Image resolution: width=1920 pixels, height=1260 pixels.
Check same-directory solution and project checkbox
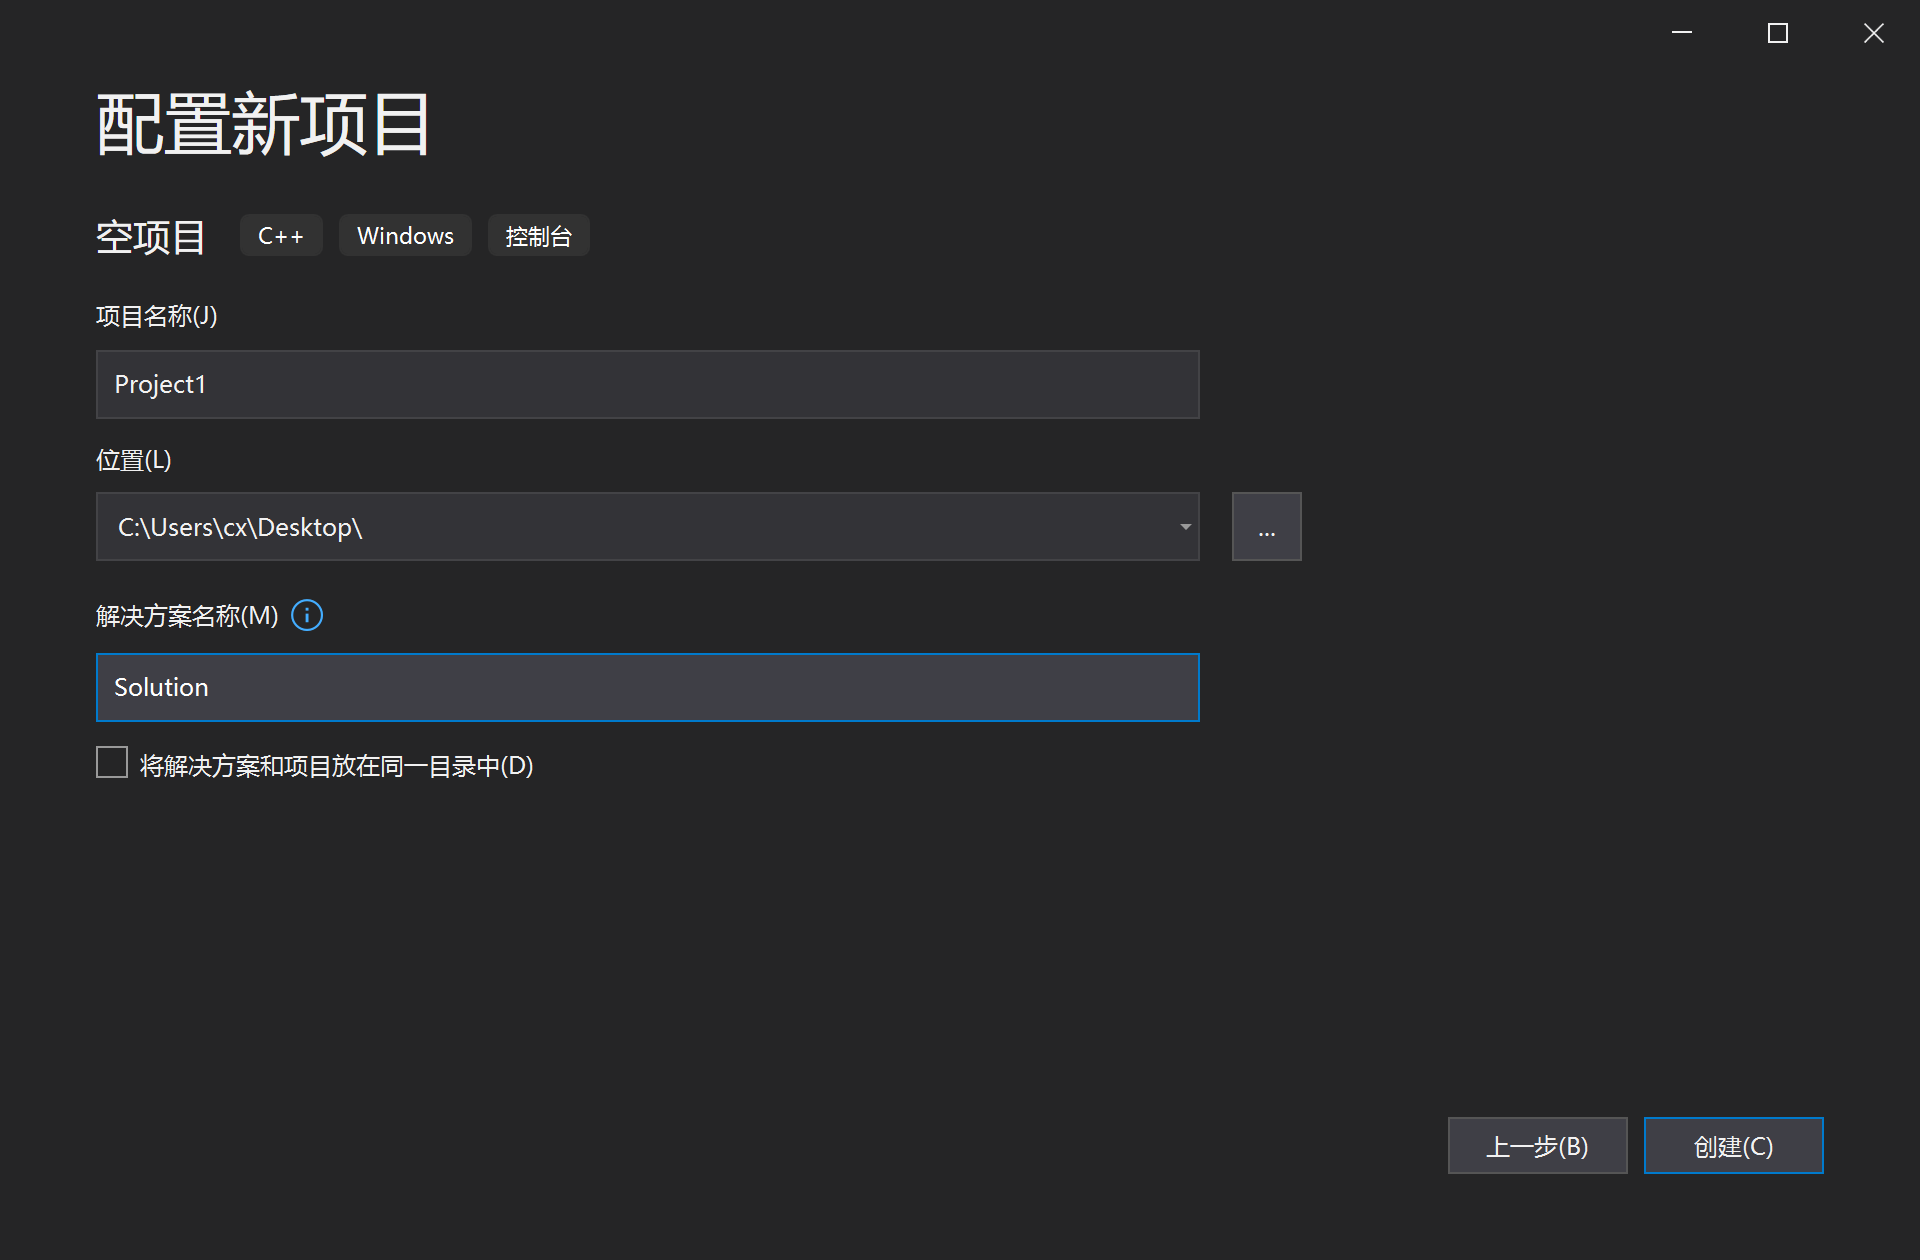pyautogui.click(x=112, y=762)
